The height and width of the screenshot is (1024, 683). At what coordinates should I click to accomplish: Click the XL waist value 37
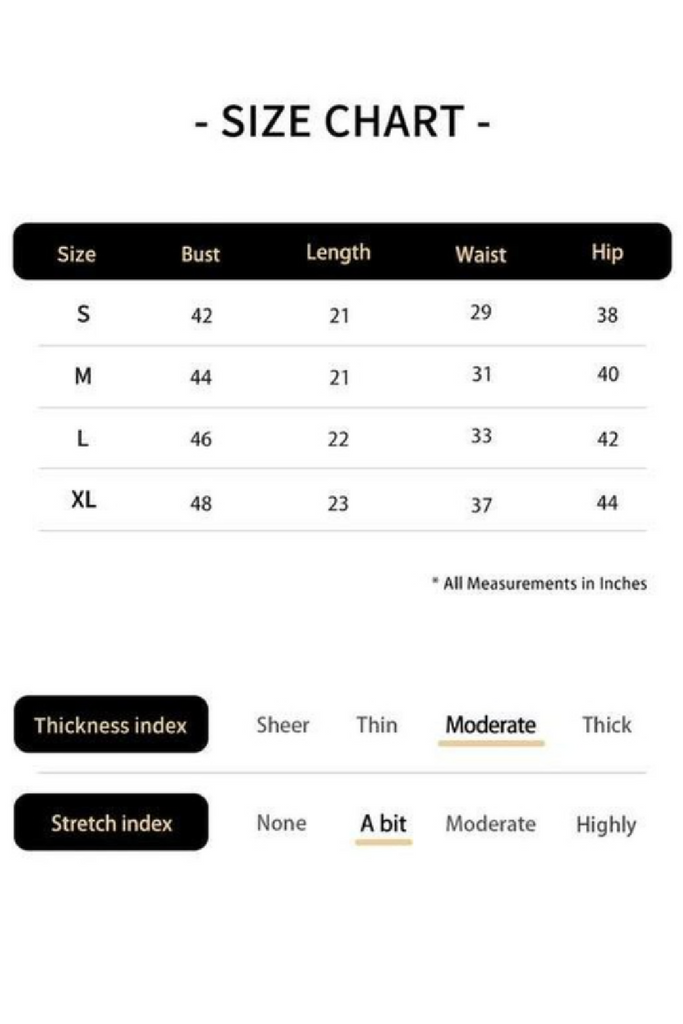481,505
